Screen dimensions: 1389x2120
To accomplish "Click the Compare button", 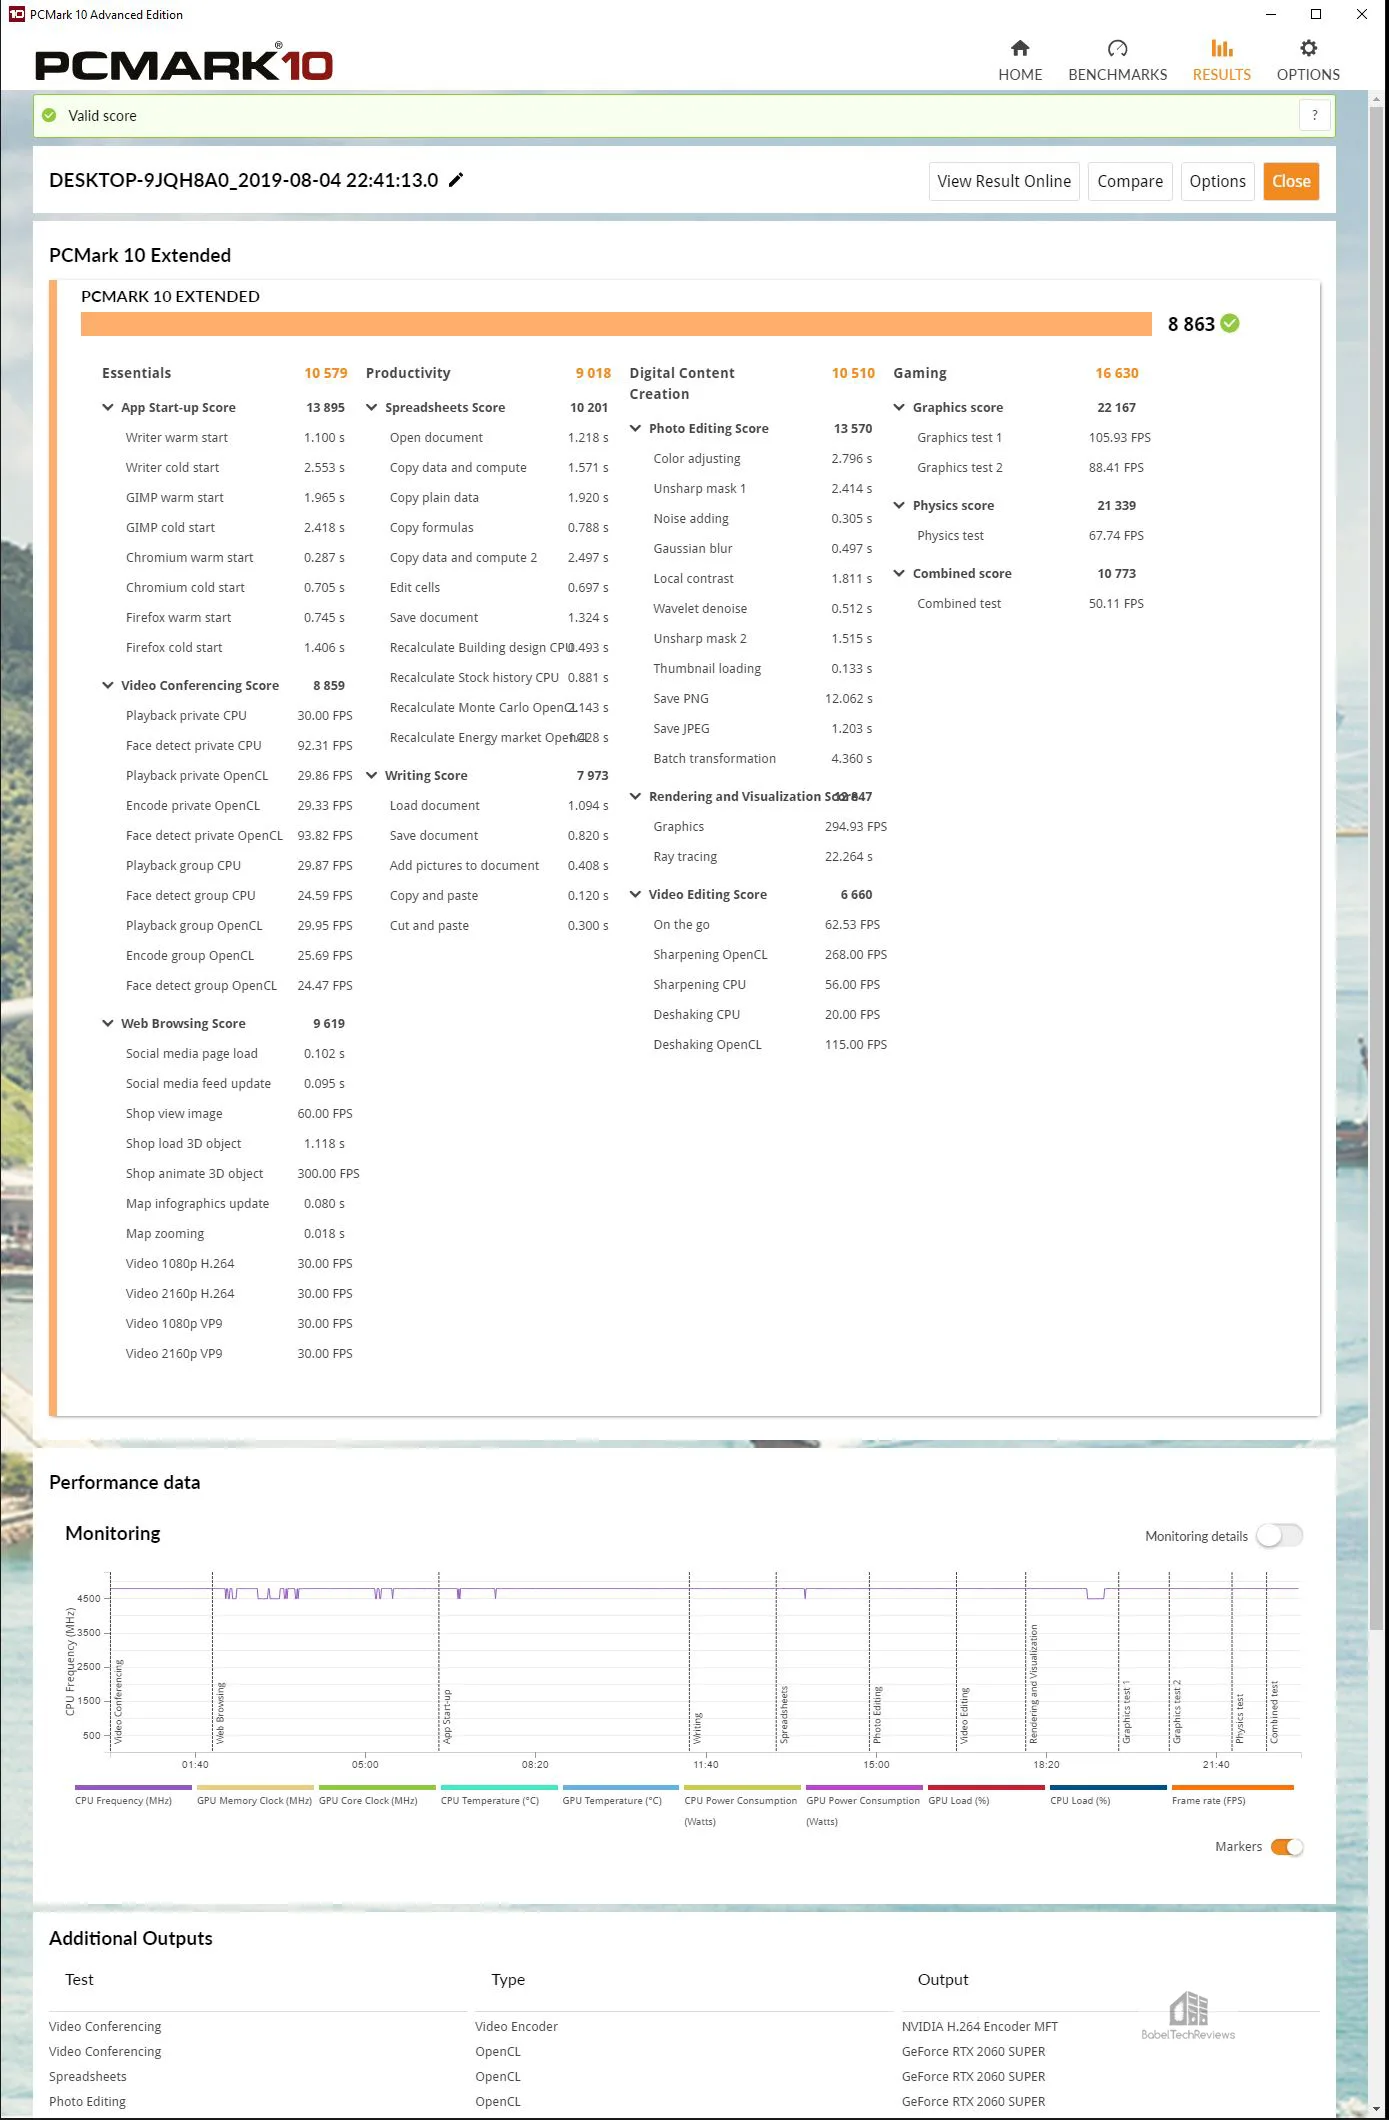I will pyautogui.click(x=1130, y=181).
